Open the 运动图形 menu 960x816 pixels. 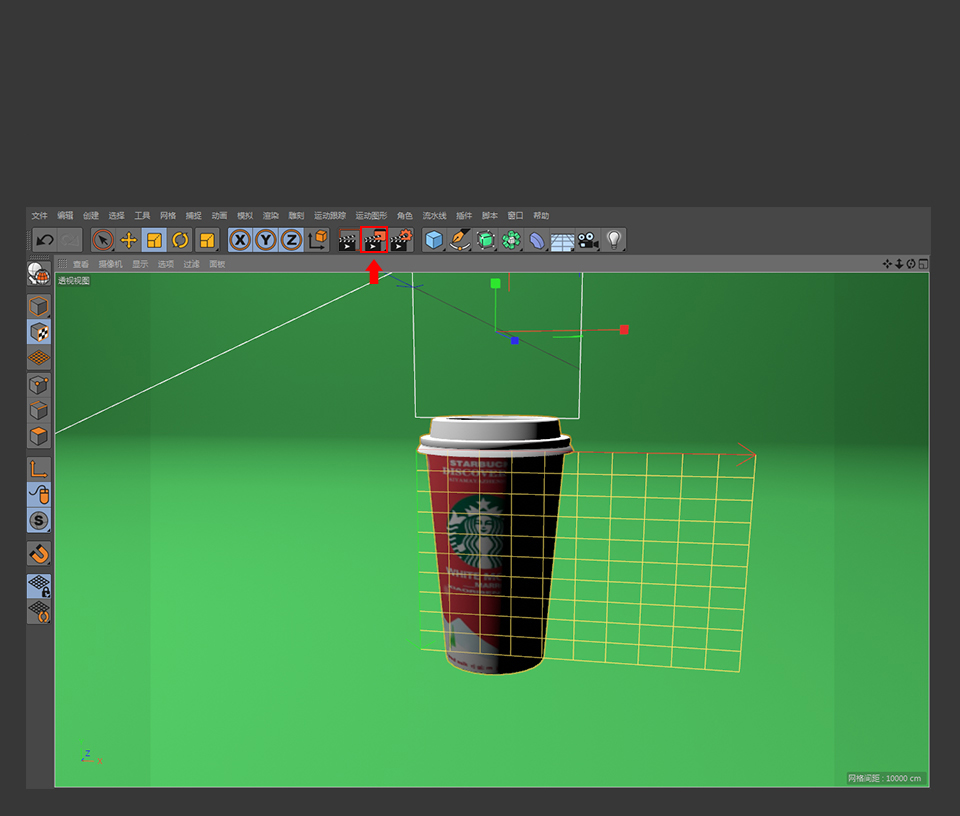[x=371, y=215]
